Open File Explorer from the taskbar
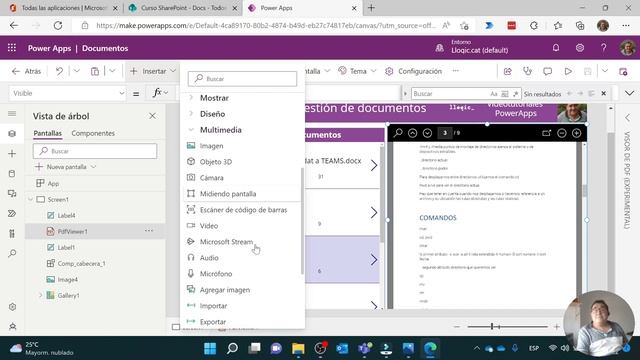Viewport: 640px width, 360px height. tap(298, 348)
